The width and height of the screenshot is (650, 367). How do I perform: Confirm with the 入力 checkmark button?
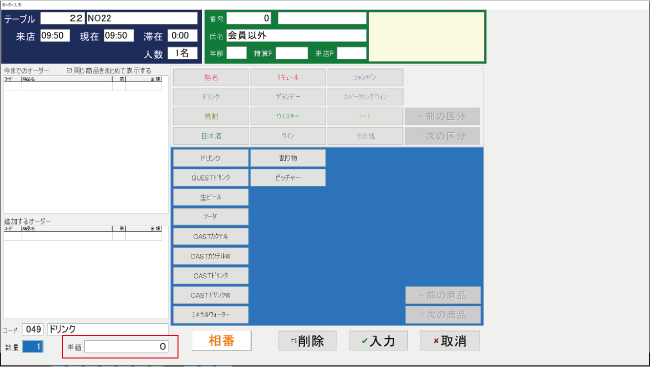pyautogui.click(x=378, y=341)
